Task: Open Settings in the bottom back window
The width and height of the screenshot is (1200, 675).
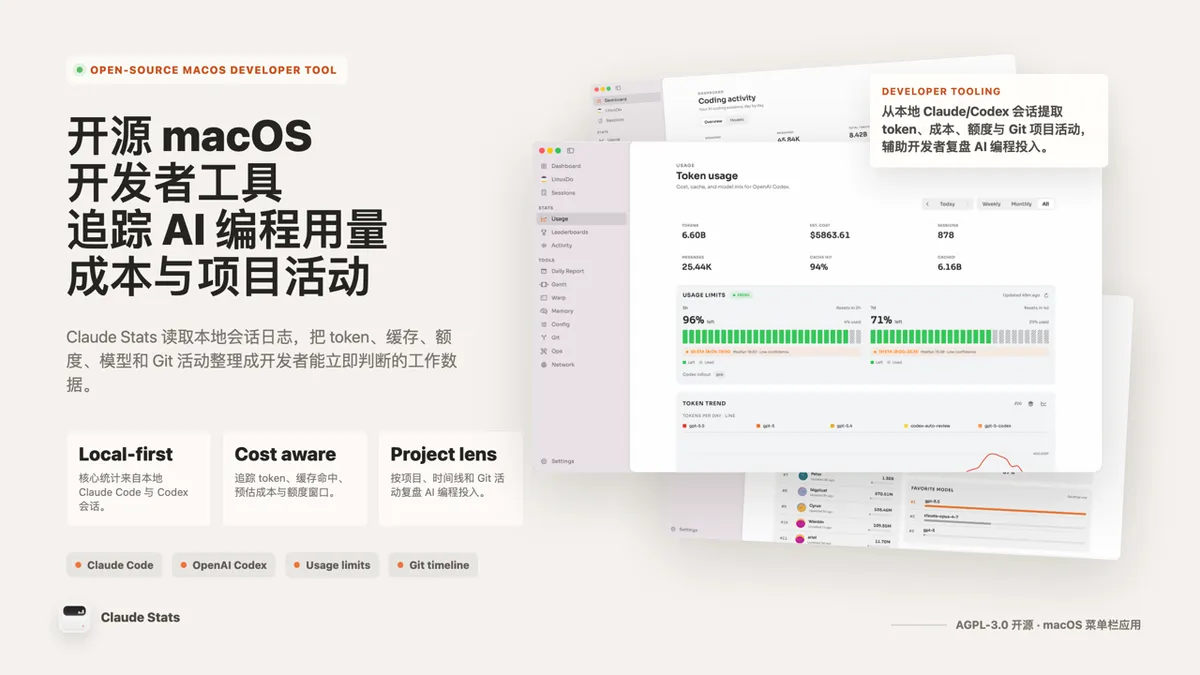Action: [x=684, y=529]
